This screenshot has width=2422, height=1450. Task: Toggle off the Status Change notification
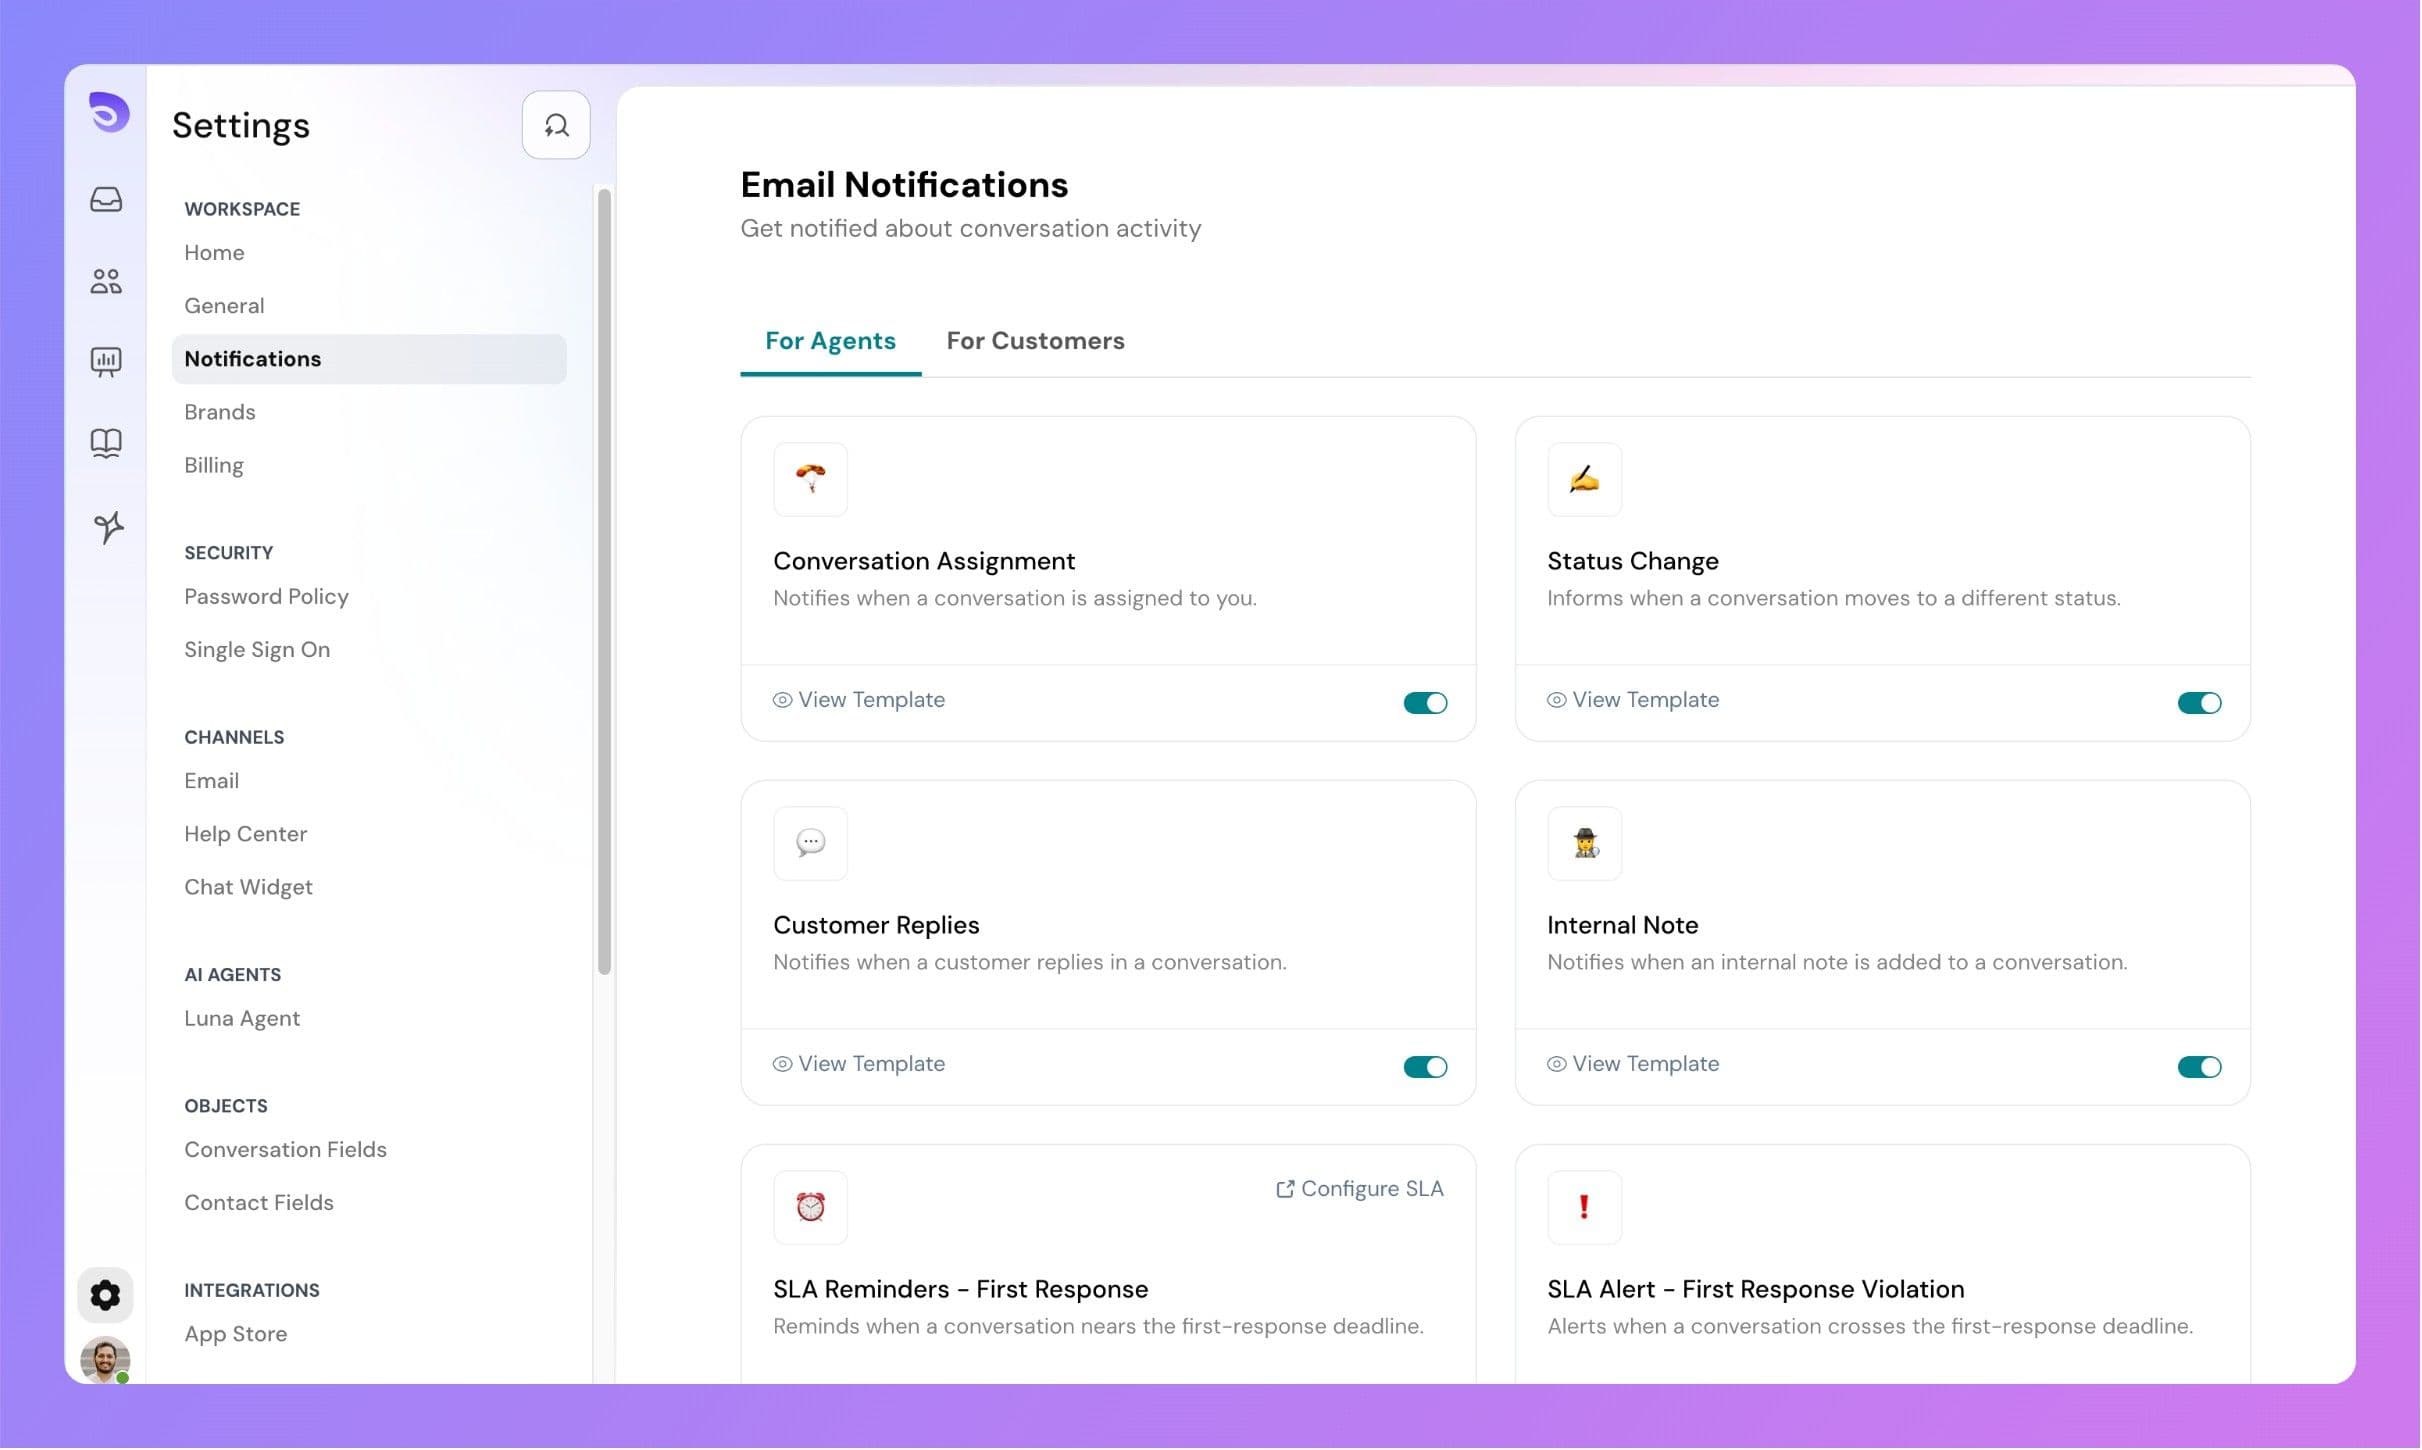pos(2198,702)
